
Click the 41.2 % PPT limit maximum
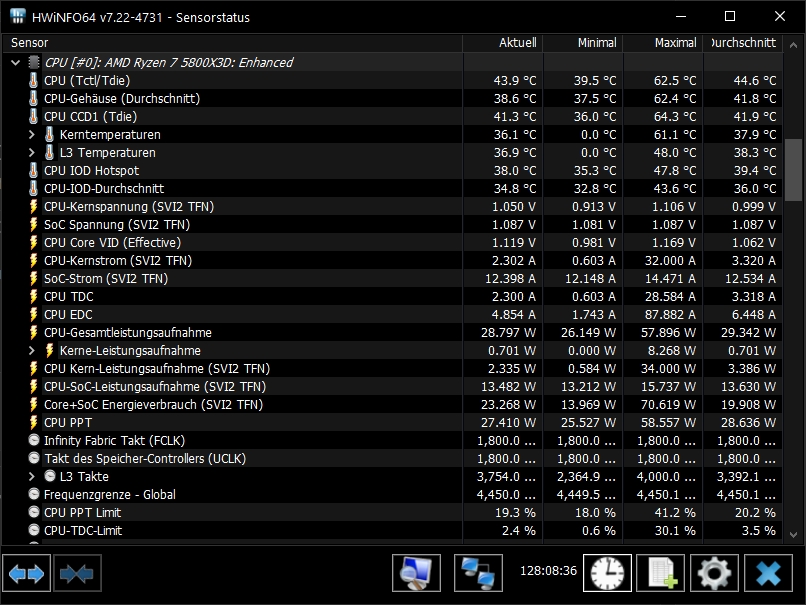[x=675, y=512]
